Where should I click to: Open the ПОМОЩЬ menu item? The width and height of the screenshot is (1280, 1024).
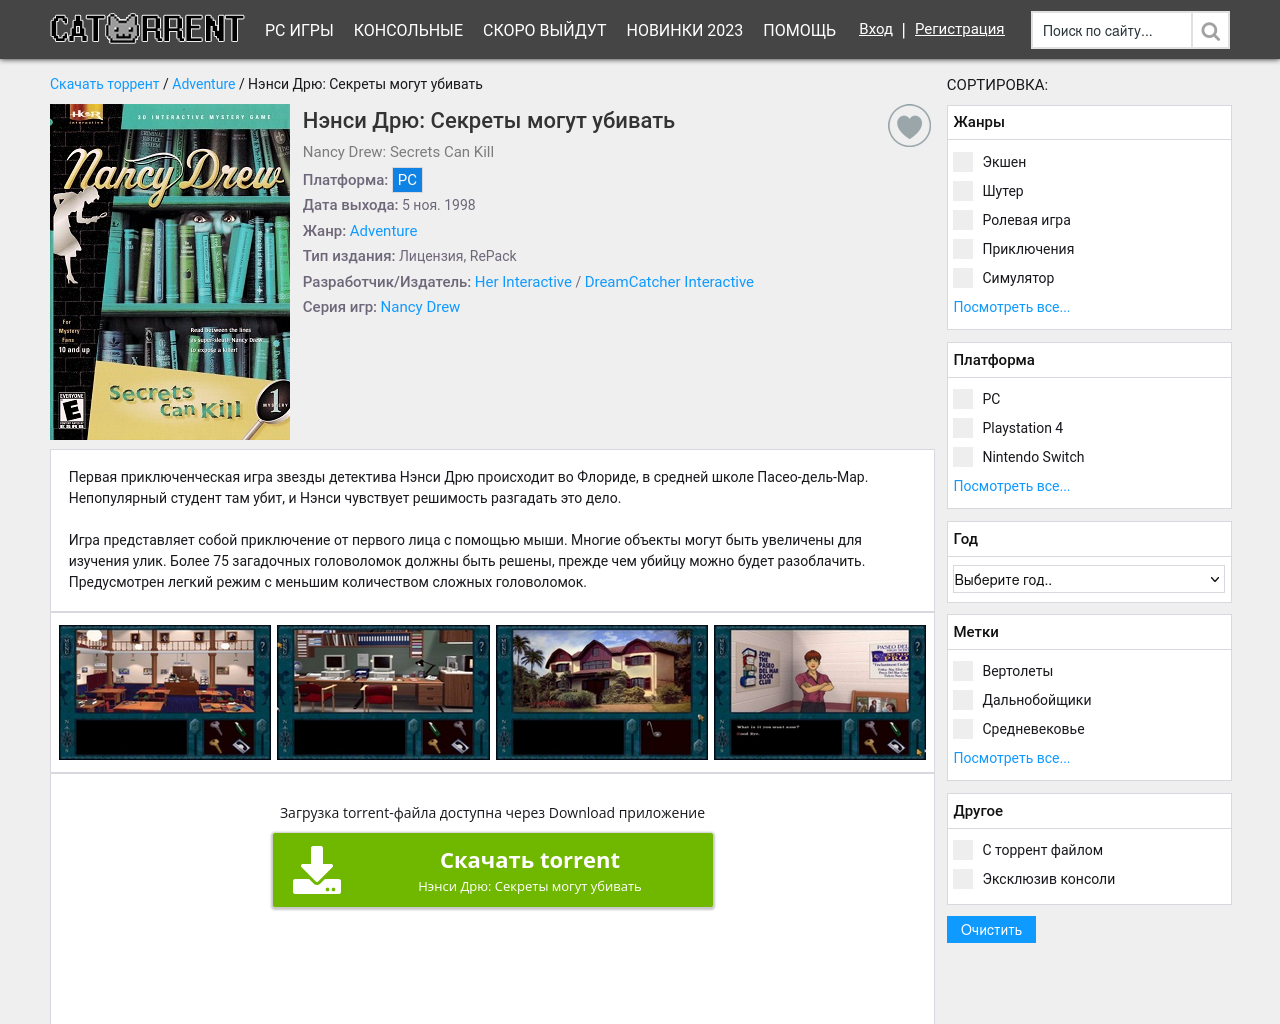[799, 30]
